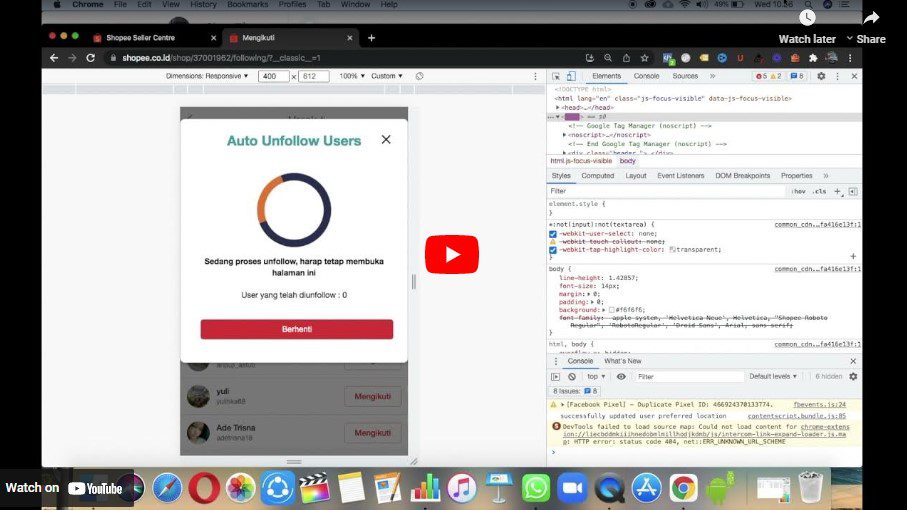Screen dimensions: 907x510
Task: Open What's New drawer tab
Action: 622,361
